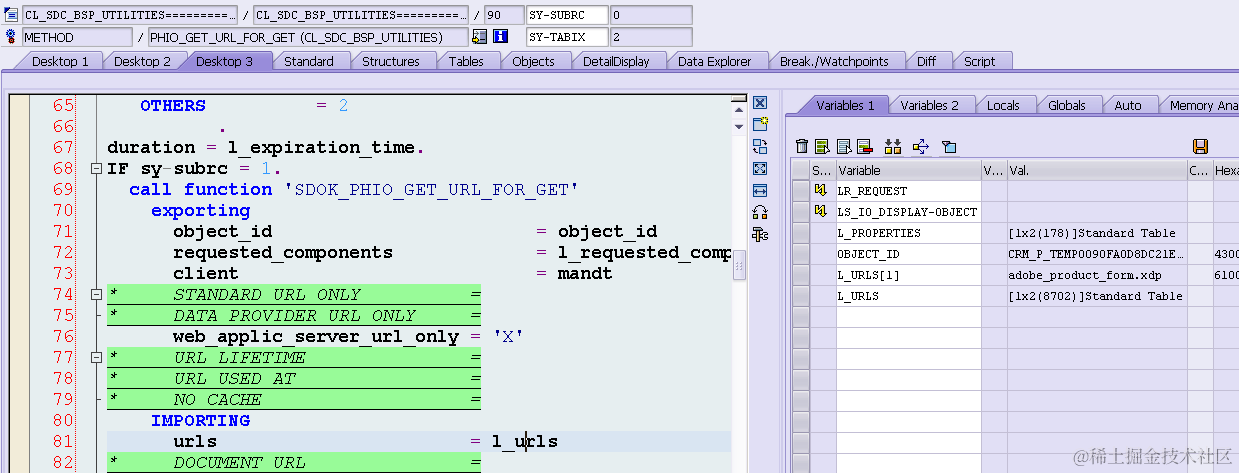The width and height of the screenshot is (1239, 473).
Task: Switch to the Globals tab
Action: 1067,105
